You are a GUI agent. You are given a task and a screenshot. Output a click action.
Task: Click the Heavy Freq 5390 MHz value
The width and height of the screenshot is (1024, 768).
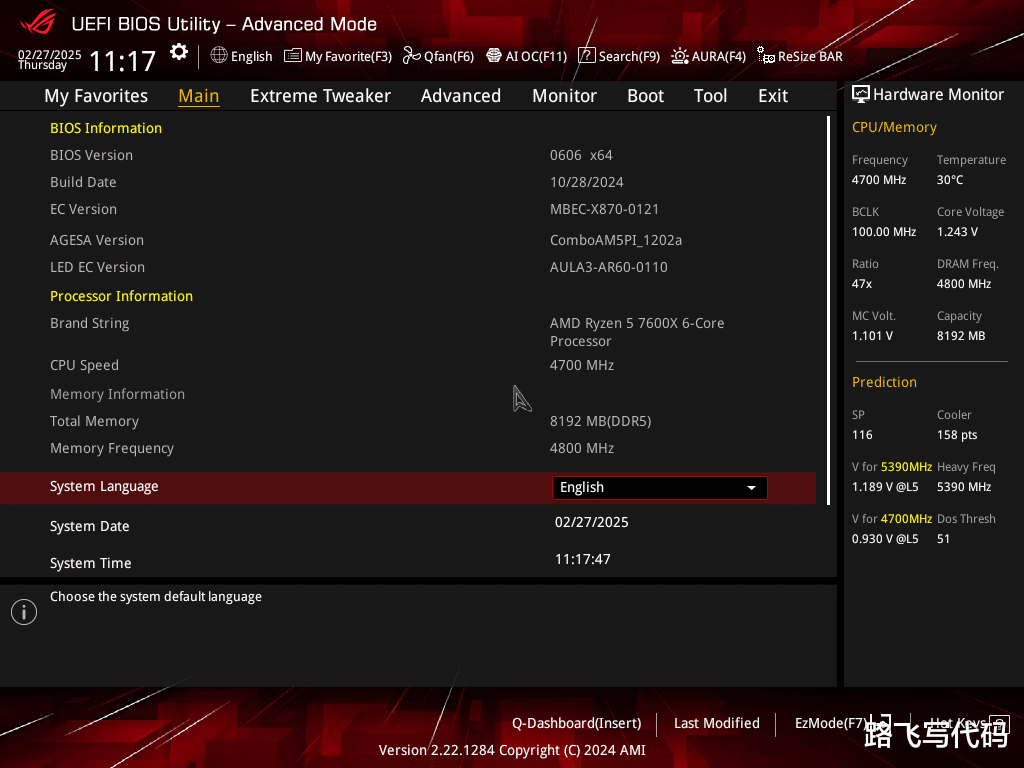coord(964,487)
